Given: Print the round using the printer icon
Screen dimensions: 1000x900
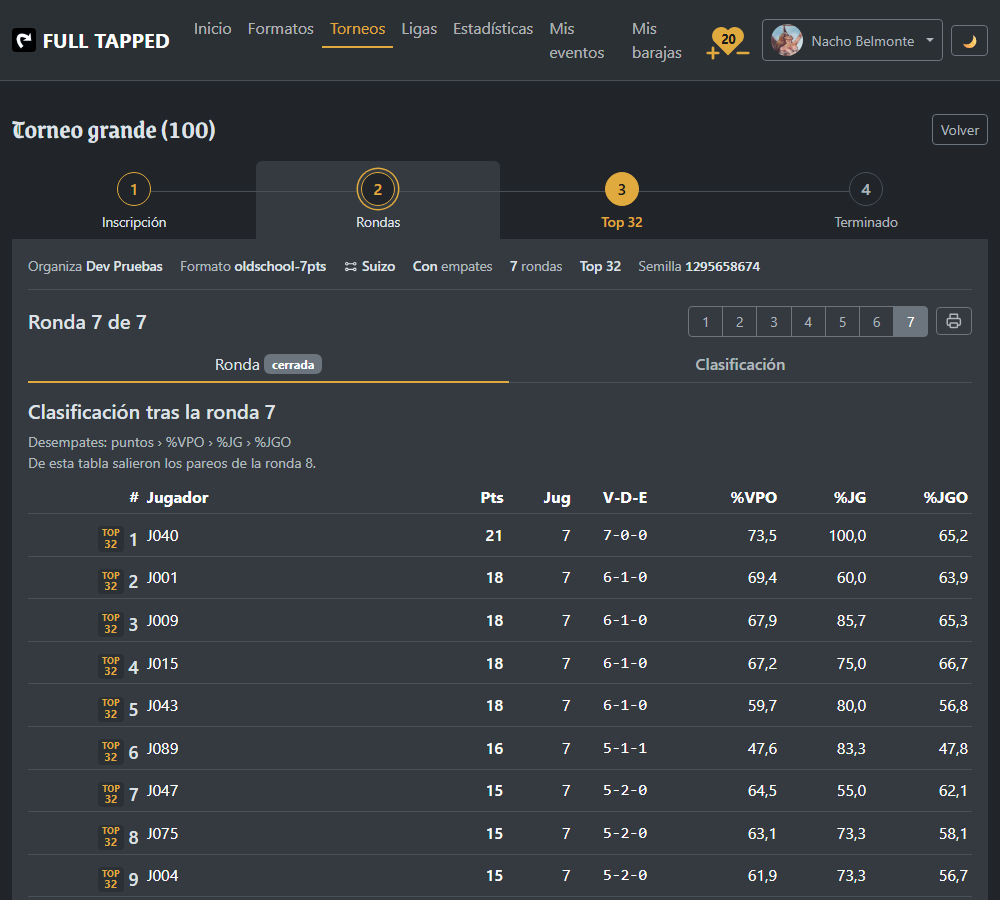Looking at the screenshot, I should point(953,321).
